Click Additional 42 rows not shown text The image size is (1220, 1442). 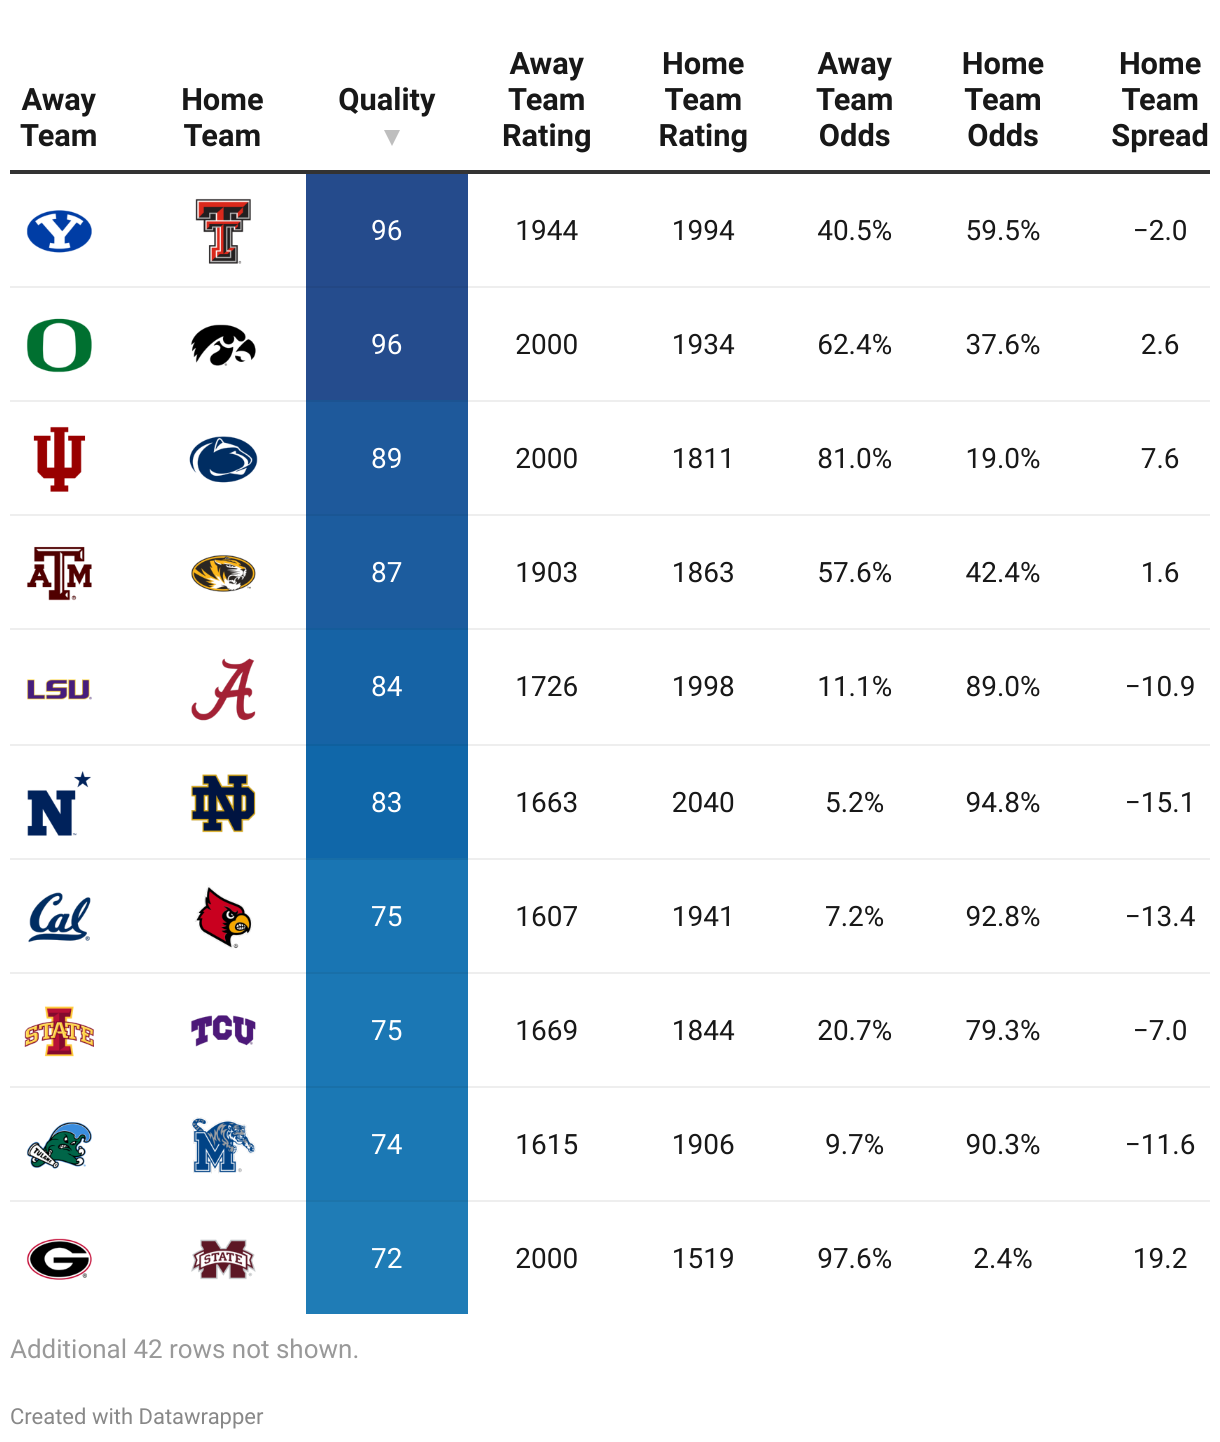[x=184, y=1349]
